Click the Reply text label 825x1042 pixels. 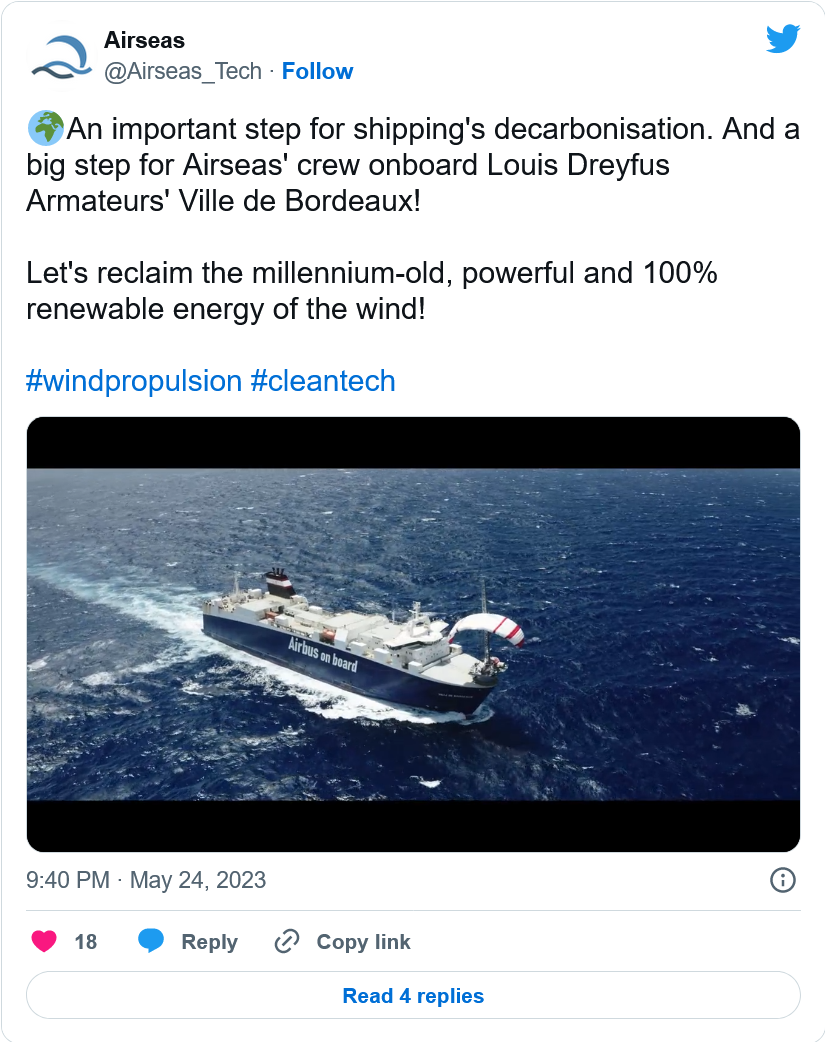[209, 942]
